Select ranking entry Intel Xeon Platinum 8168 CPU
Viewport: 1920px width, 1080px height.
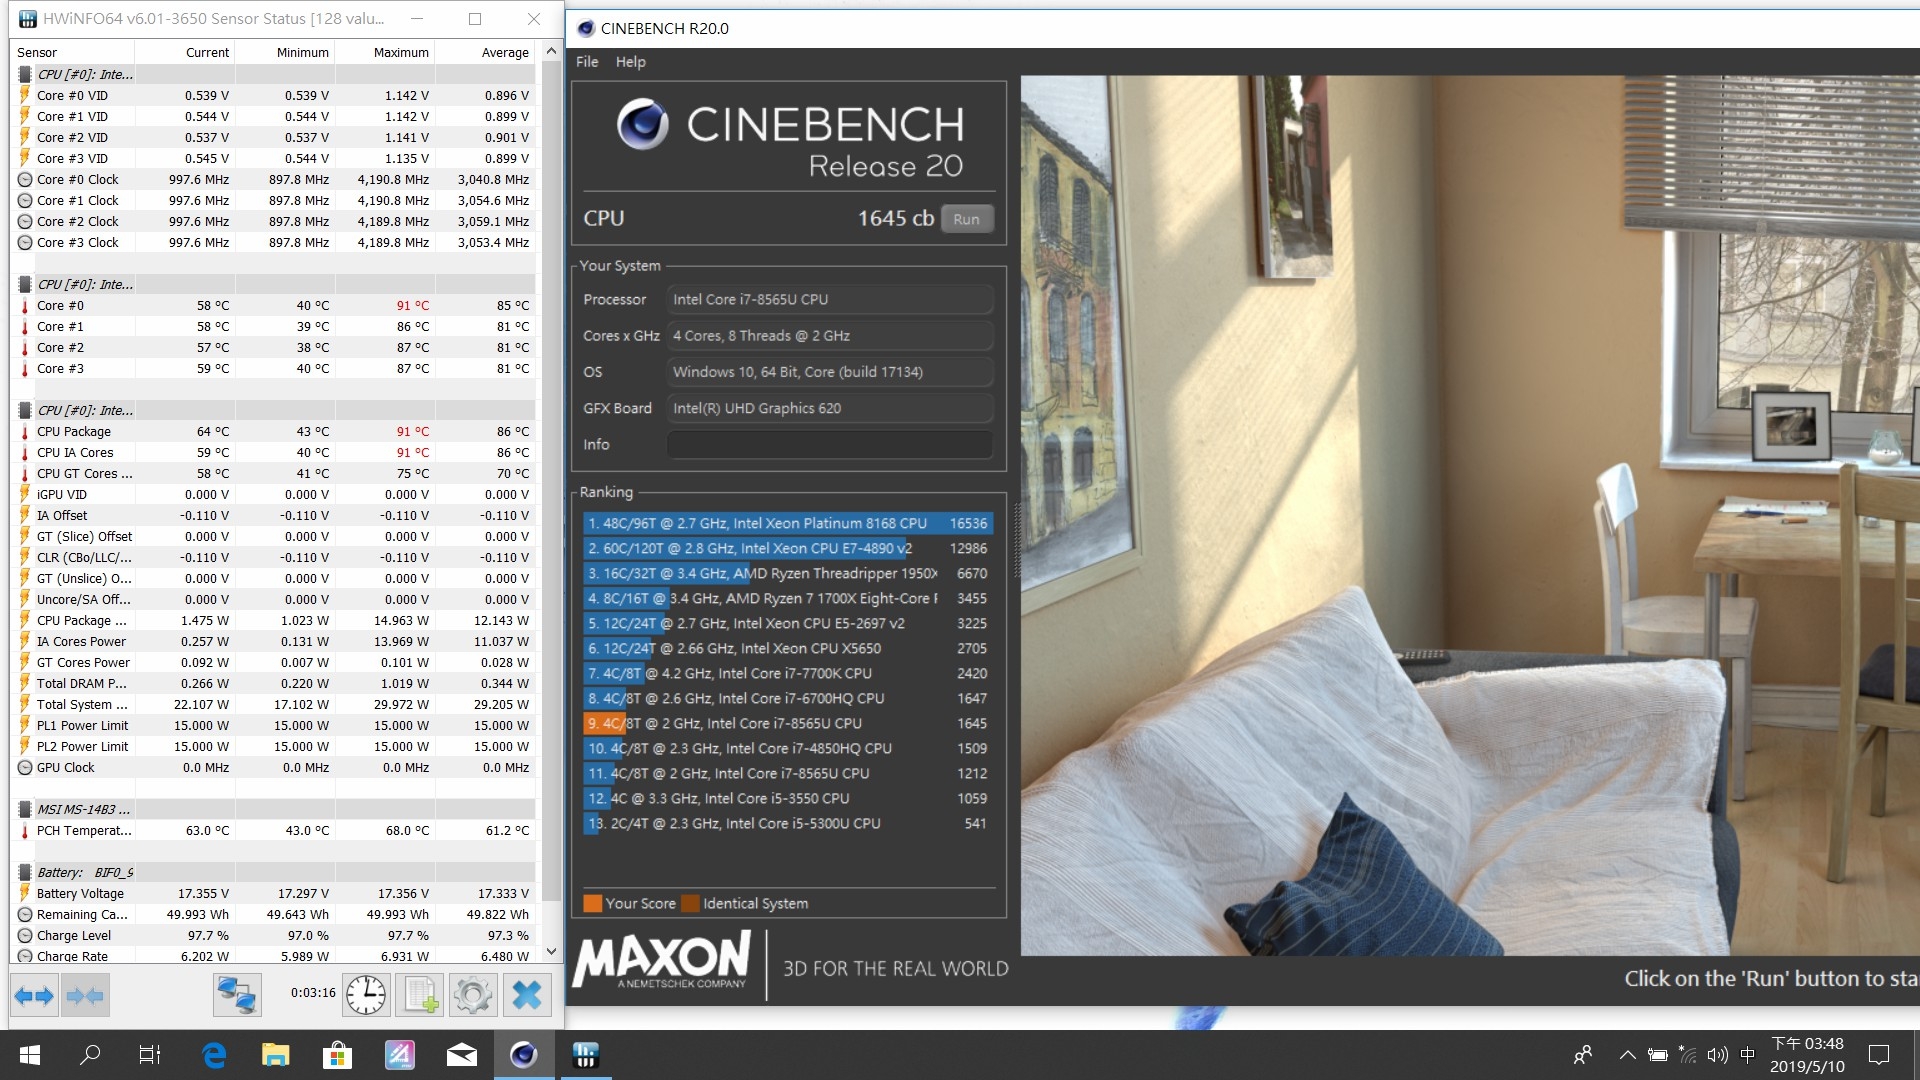(788, 523)
